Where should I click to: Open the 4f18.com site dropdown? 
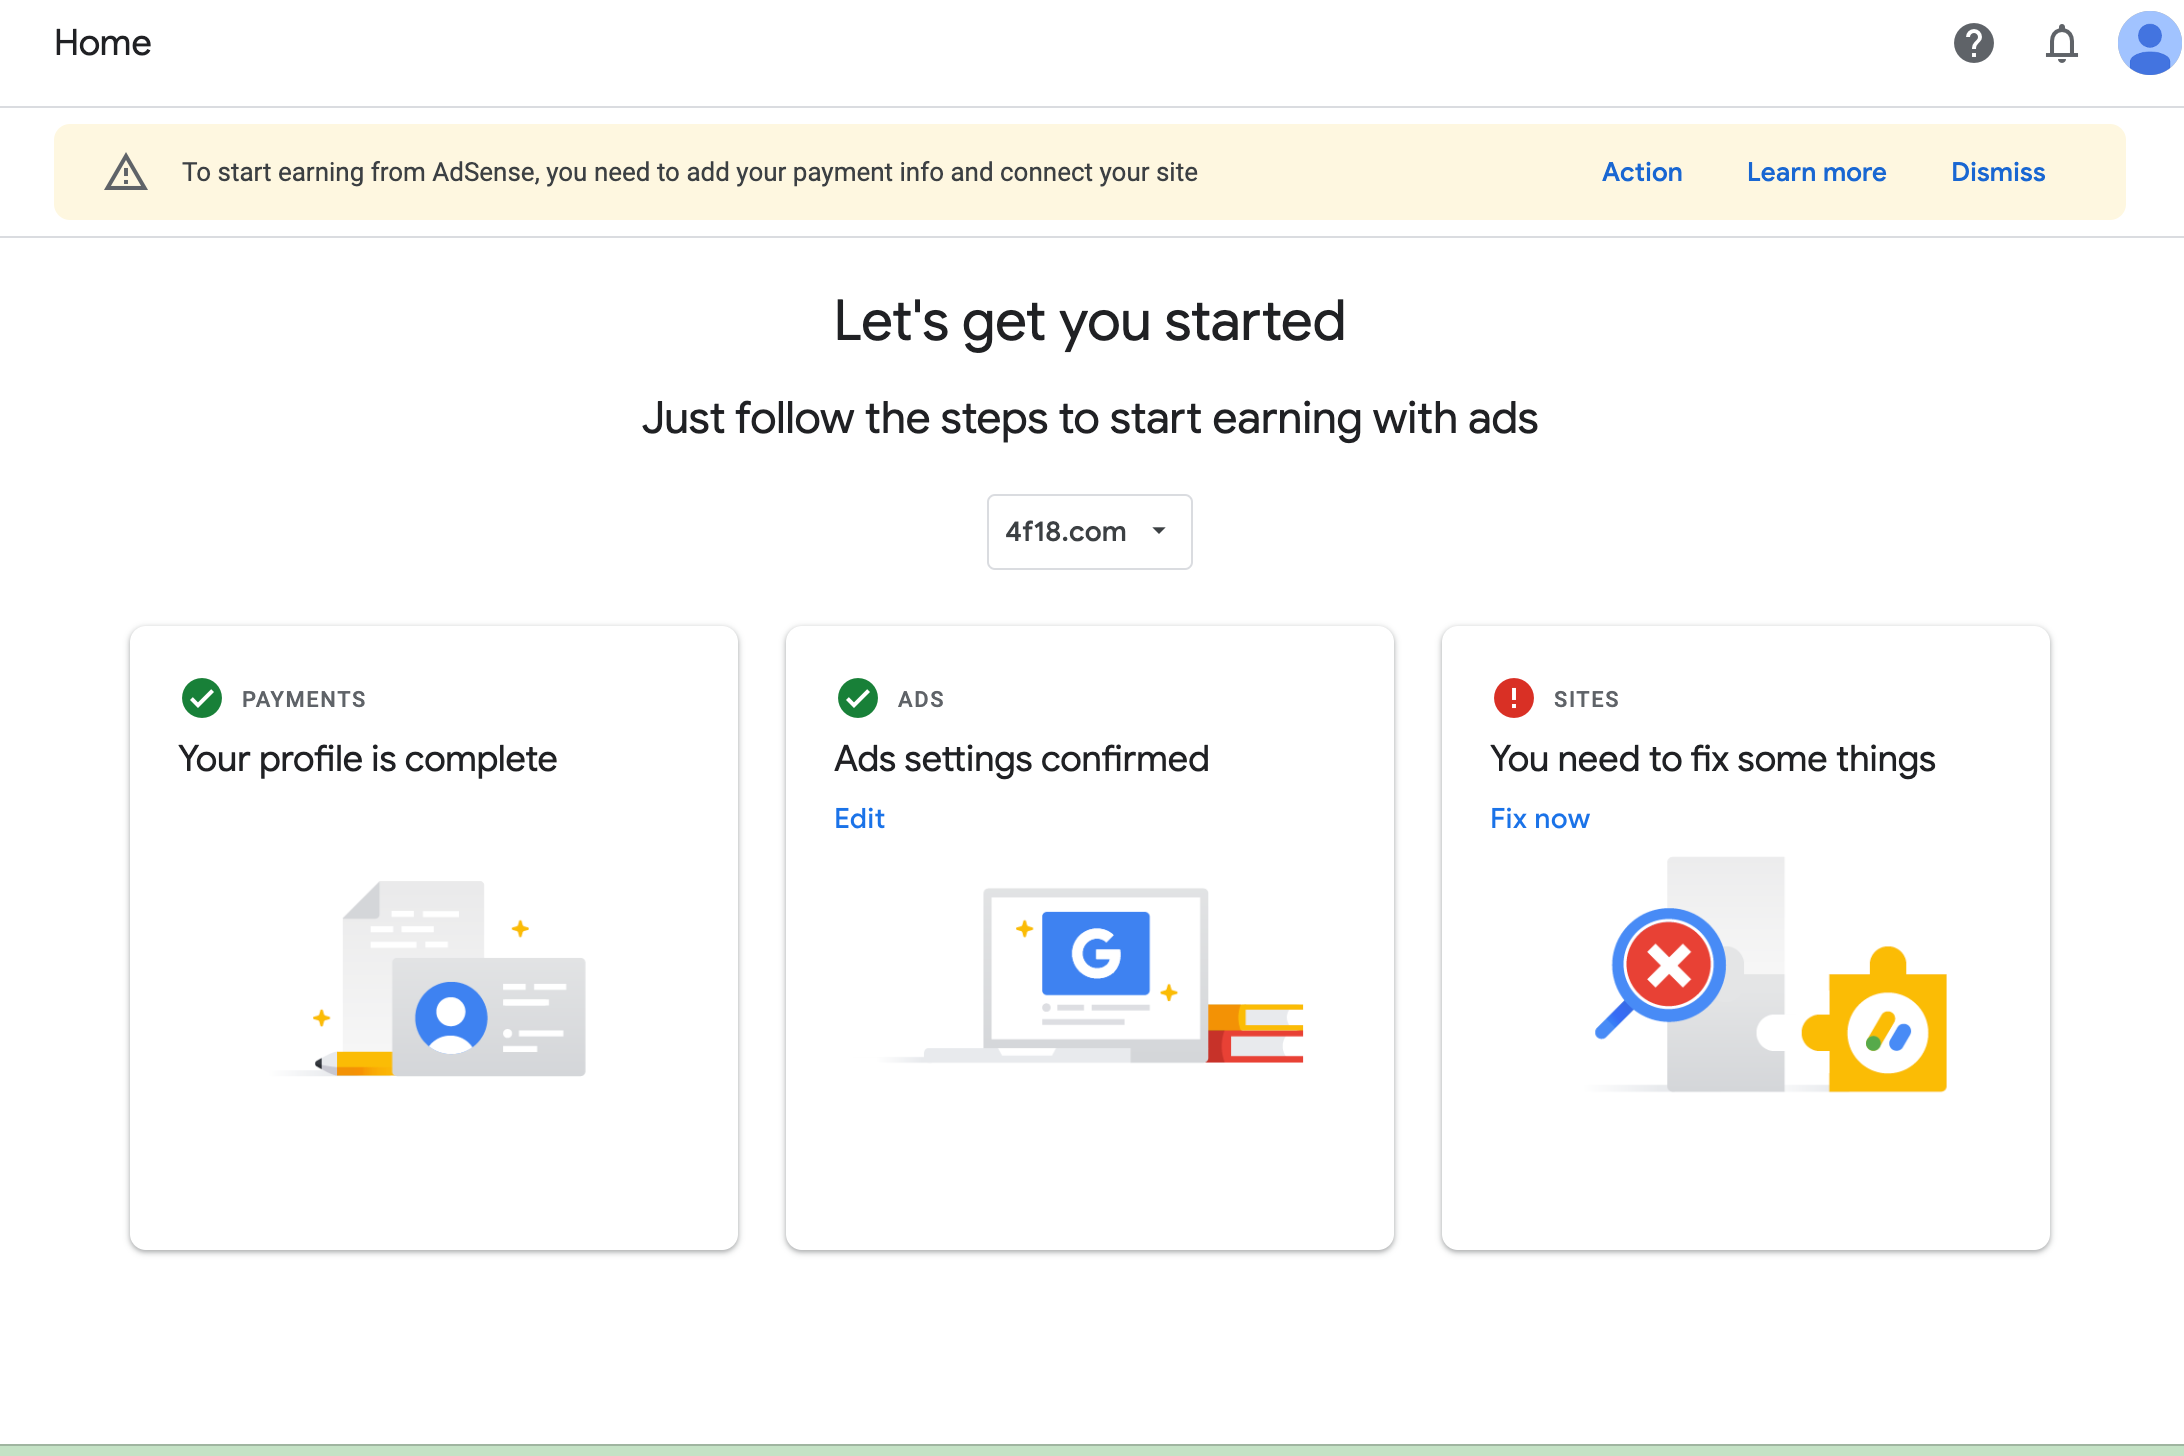pyautogui.click(x=1066, y=532)
